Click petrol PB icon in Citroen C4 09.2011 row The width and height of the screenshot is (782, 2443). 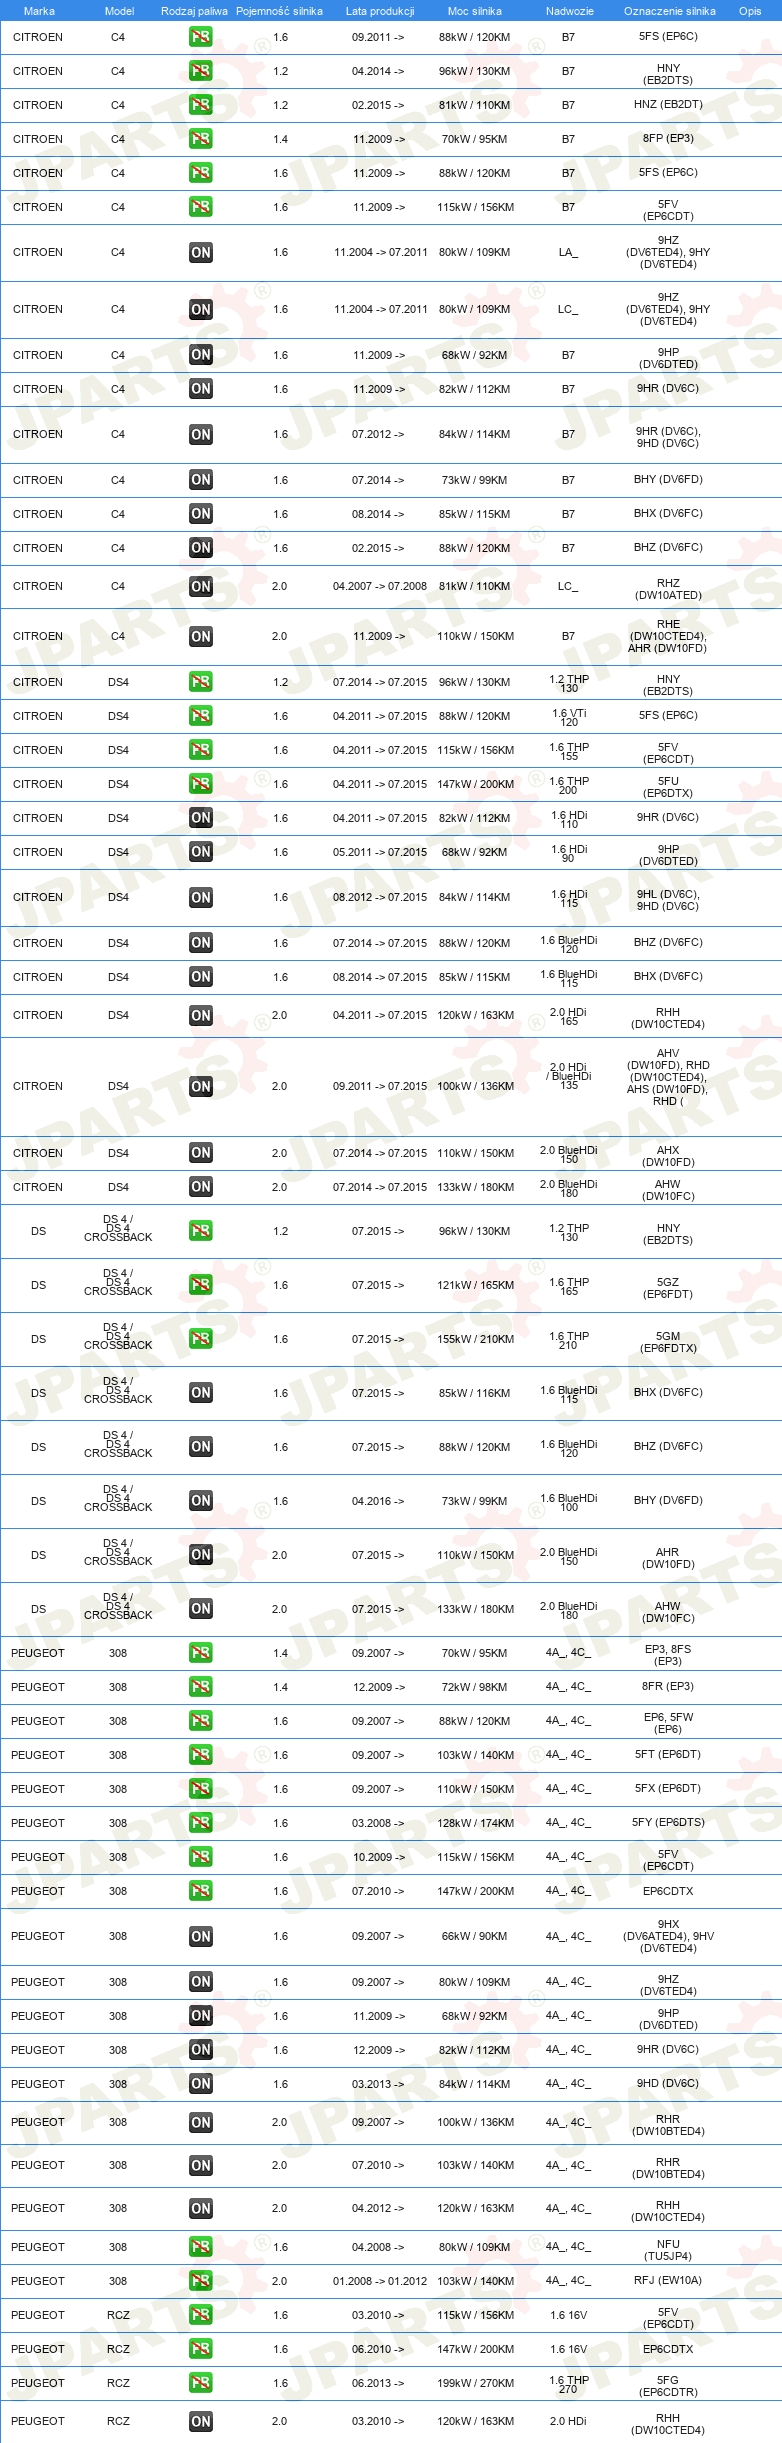coord(200,37)
